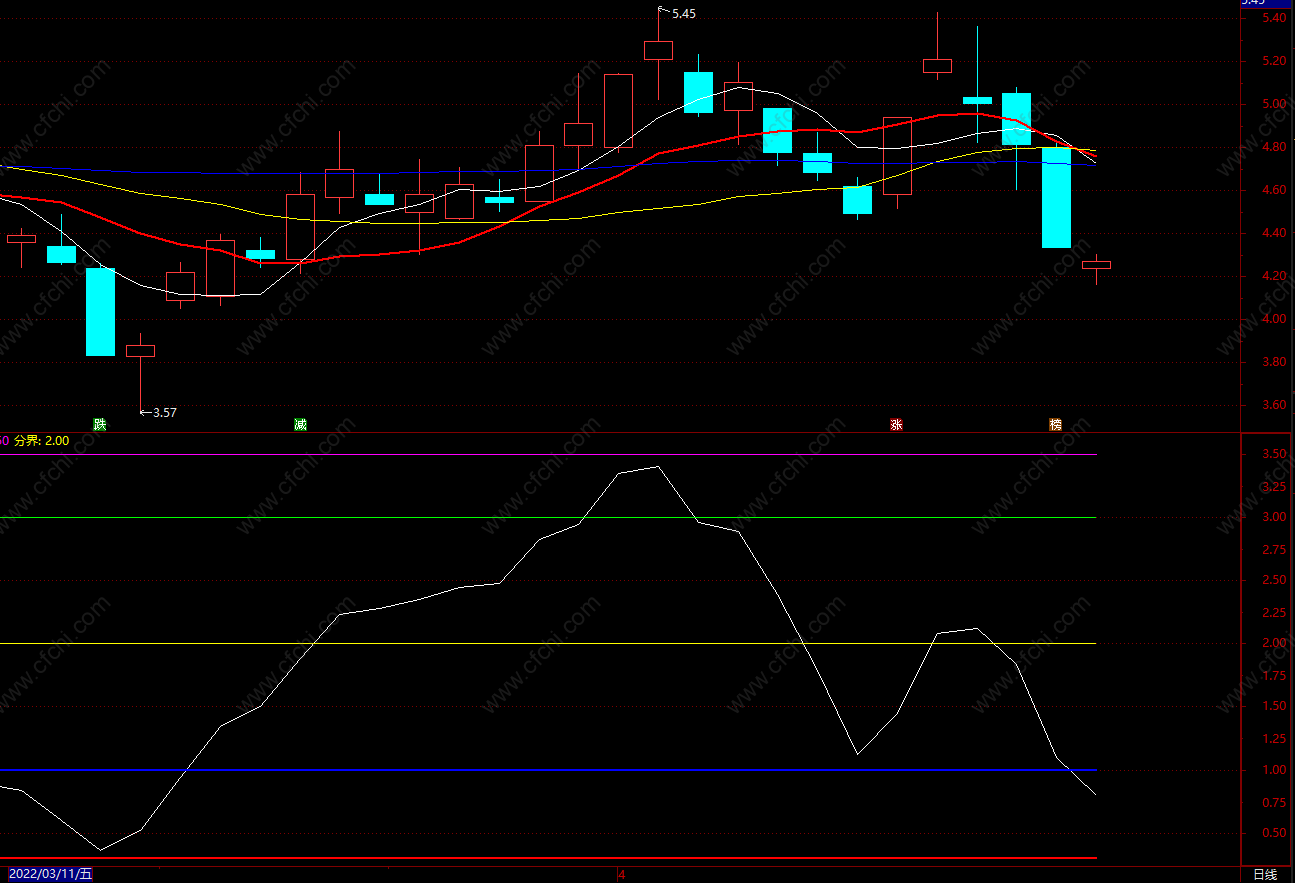
Task: Click the green 减 event marker
Action: [300, 424]
